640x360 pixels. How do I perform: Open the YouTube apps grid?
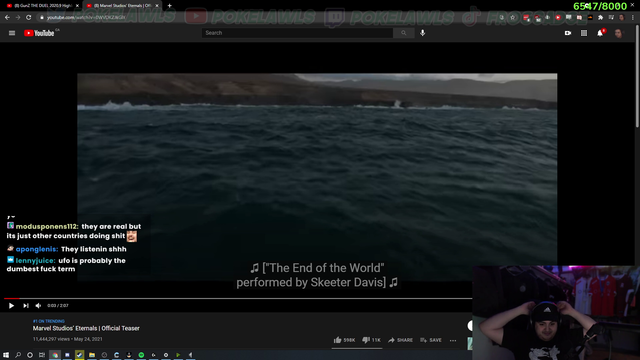[584, 33]
